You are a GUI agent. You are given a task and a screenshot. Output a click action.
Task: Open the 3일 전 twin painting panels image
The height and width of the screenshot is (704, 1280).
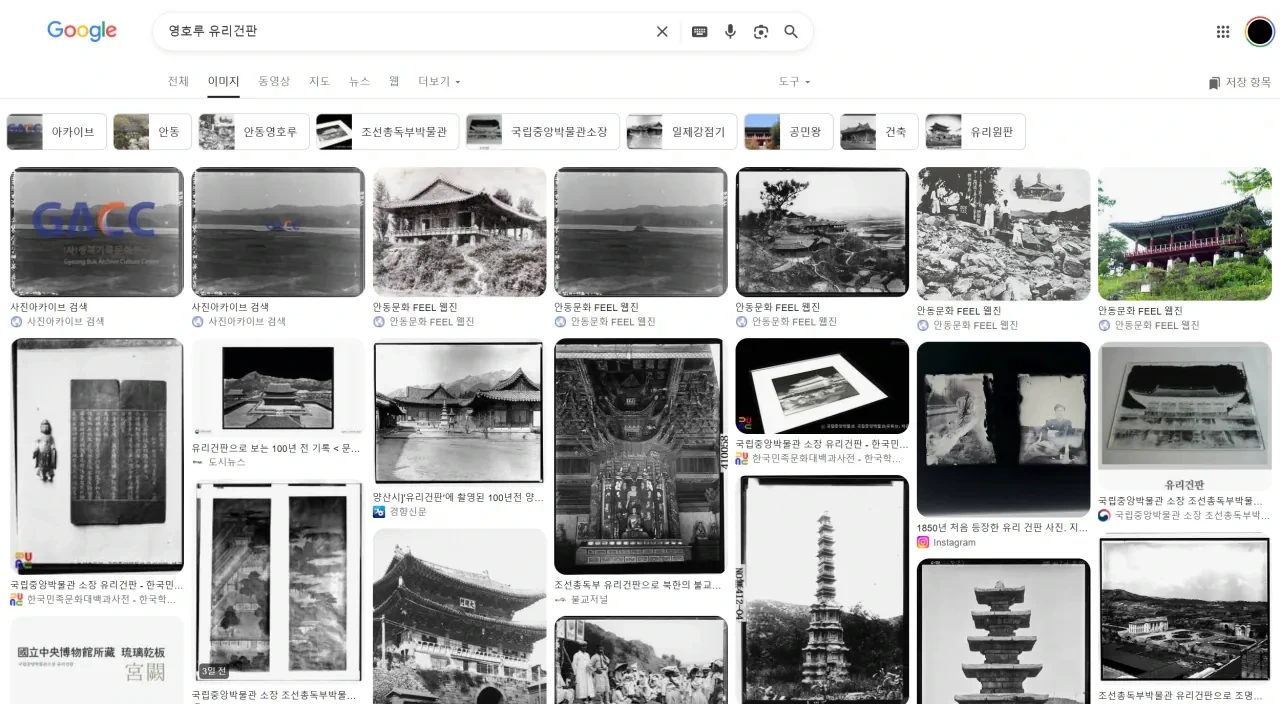[x=278, y=583]
